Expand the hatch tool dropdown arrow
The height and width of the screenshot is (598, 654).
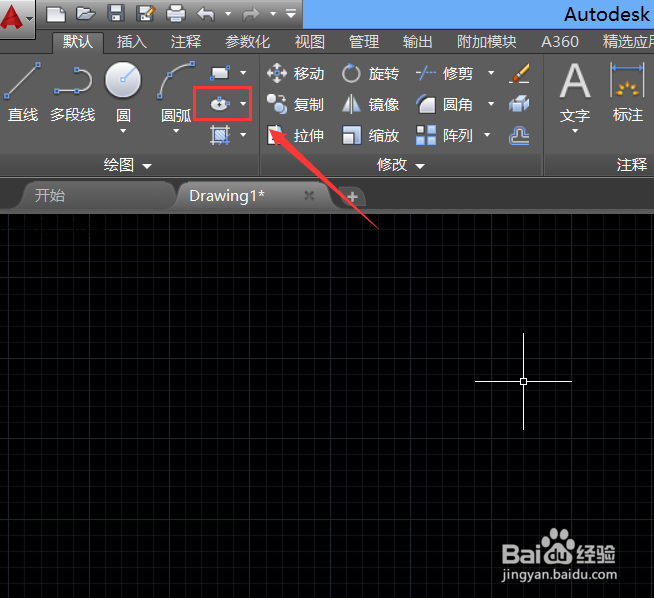pyautogui.click(x=243, y=135)
